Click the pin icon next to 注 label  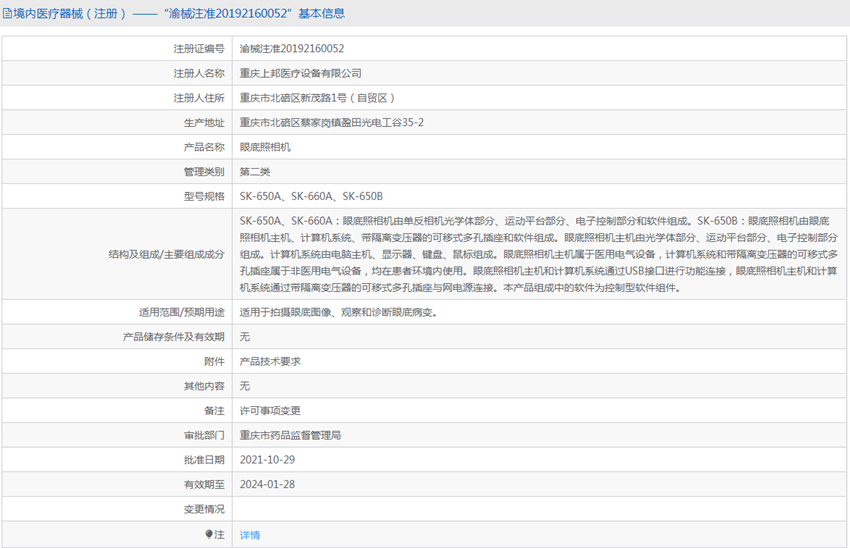[x=209, y=534]
